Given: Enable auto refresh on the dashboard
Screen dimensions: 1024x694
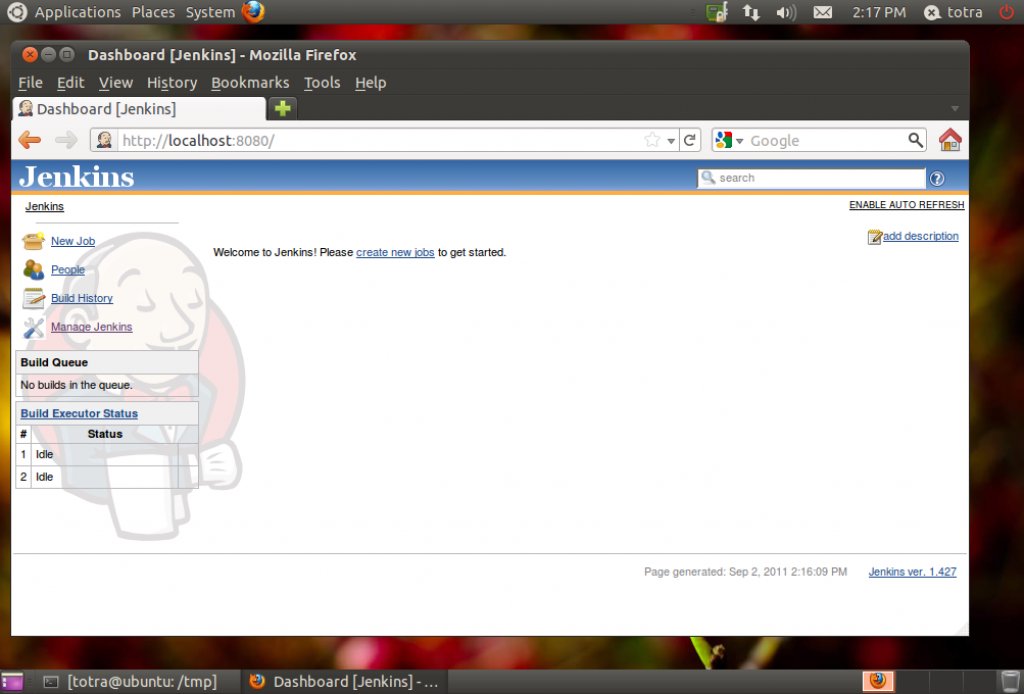Looking at the screenshot, I should pyautogui.click(x=906, y=205).
